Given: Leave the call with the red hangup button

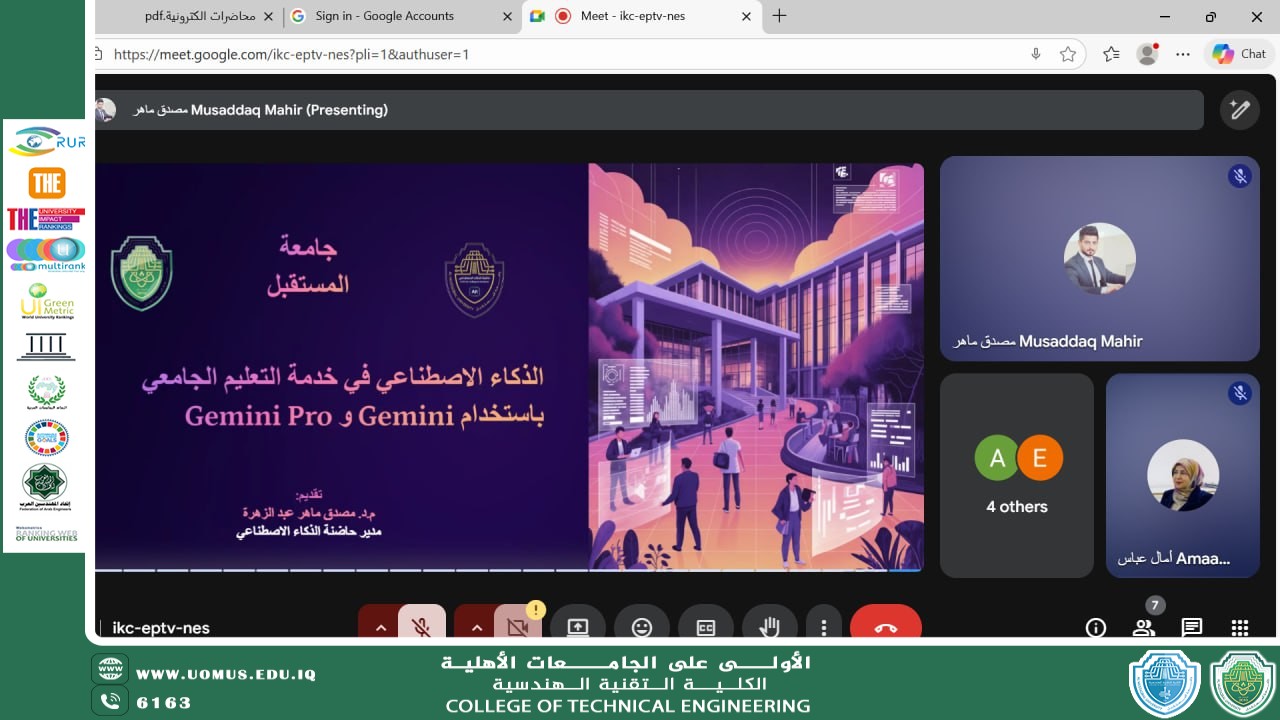Looking at the screenshot, I should click(x=886, y=627).
